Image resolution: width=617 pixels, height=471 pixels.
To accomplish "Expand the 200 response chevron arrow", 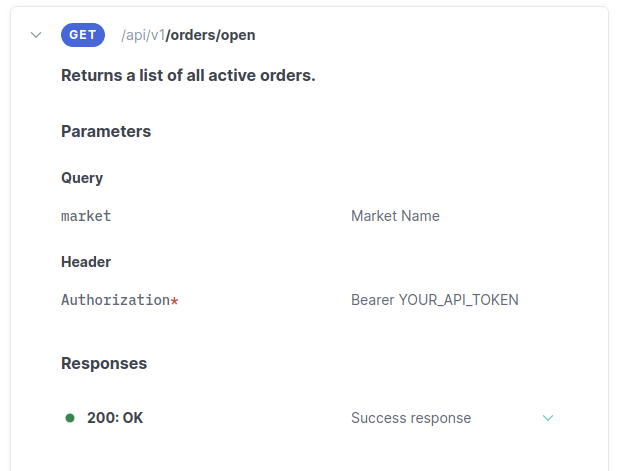I will click(x=548, y=418).
